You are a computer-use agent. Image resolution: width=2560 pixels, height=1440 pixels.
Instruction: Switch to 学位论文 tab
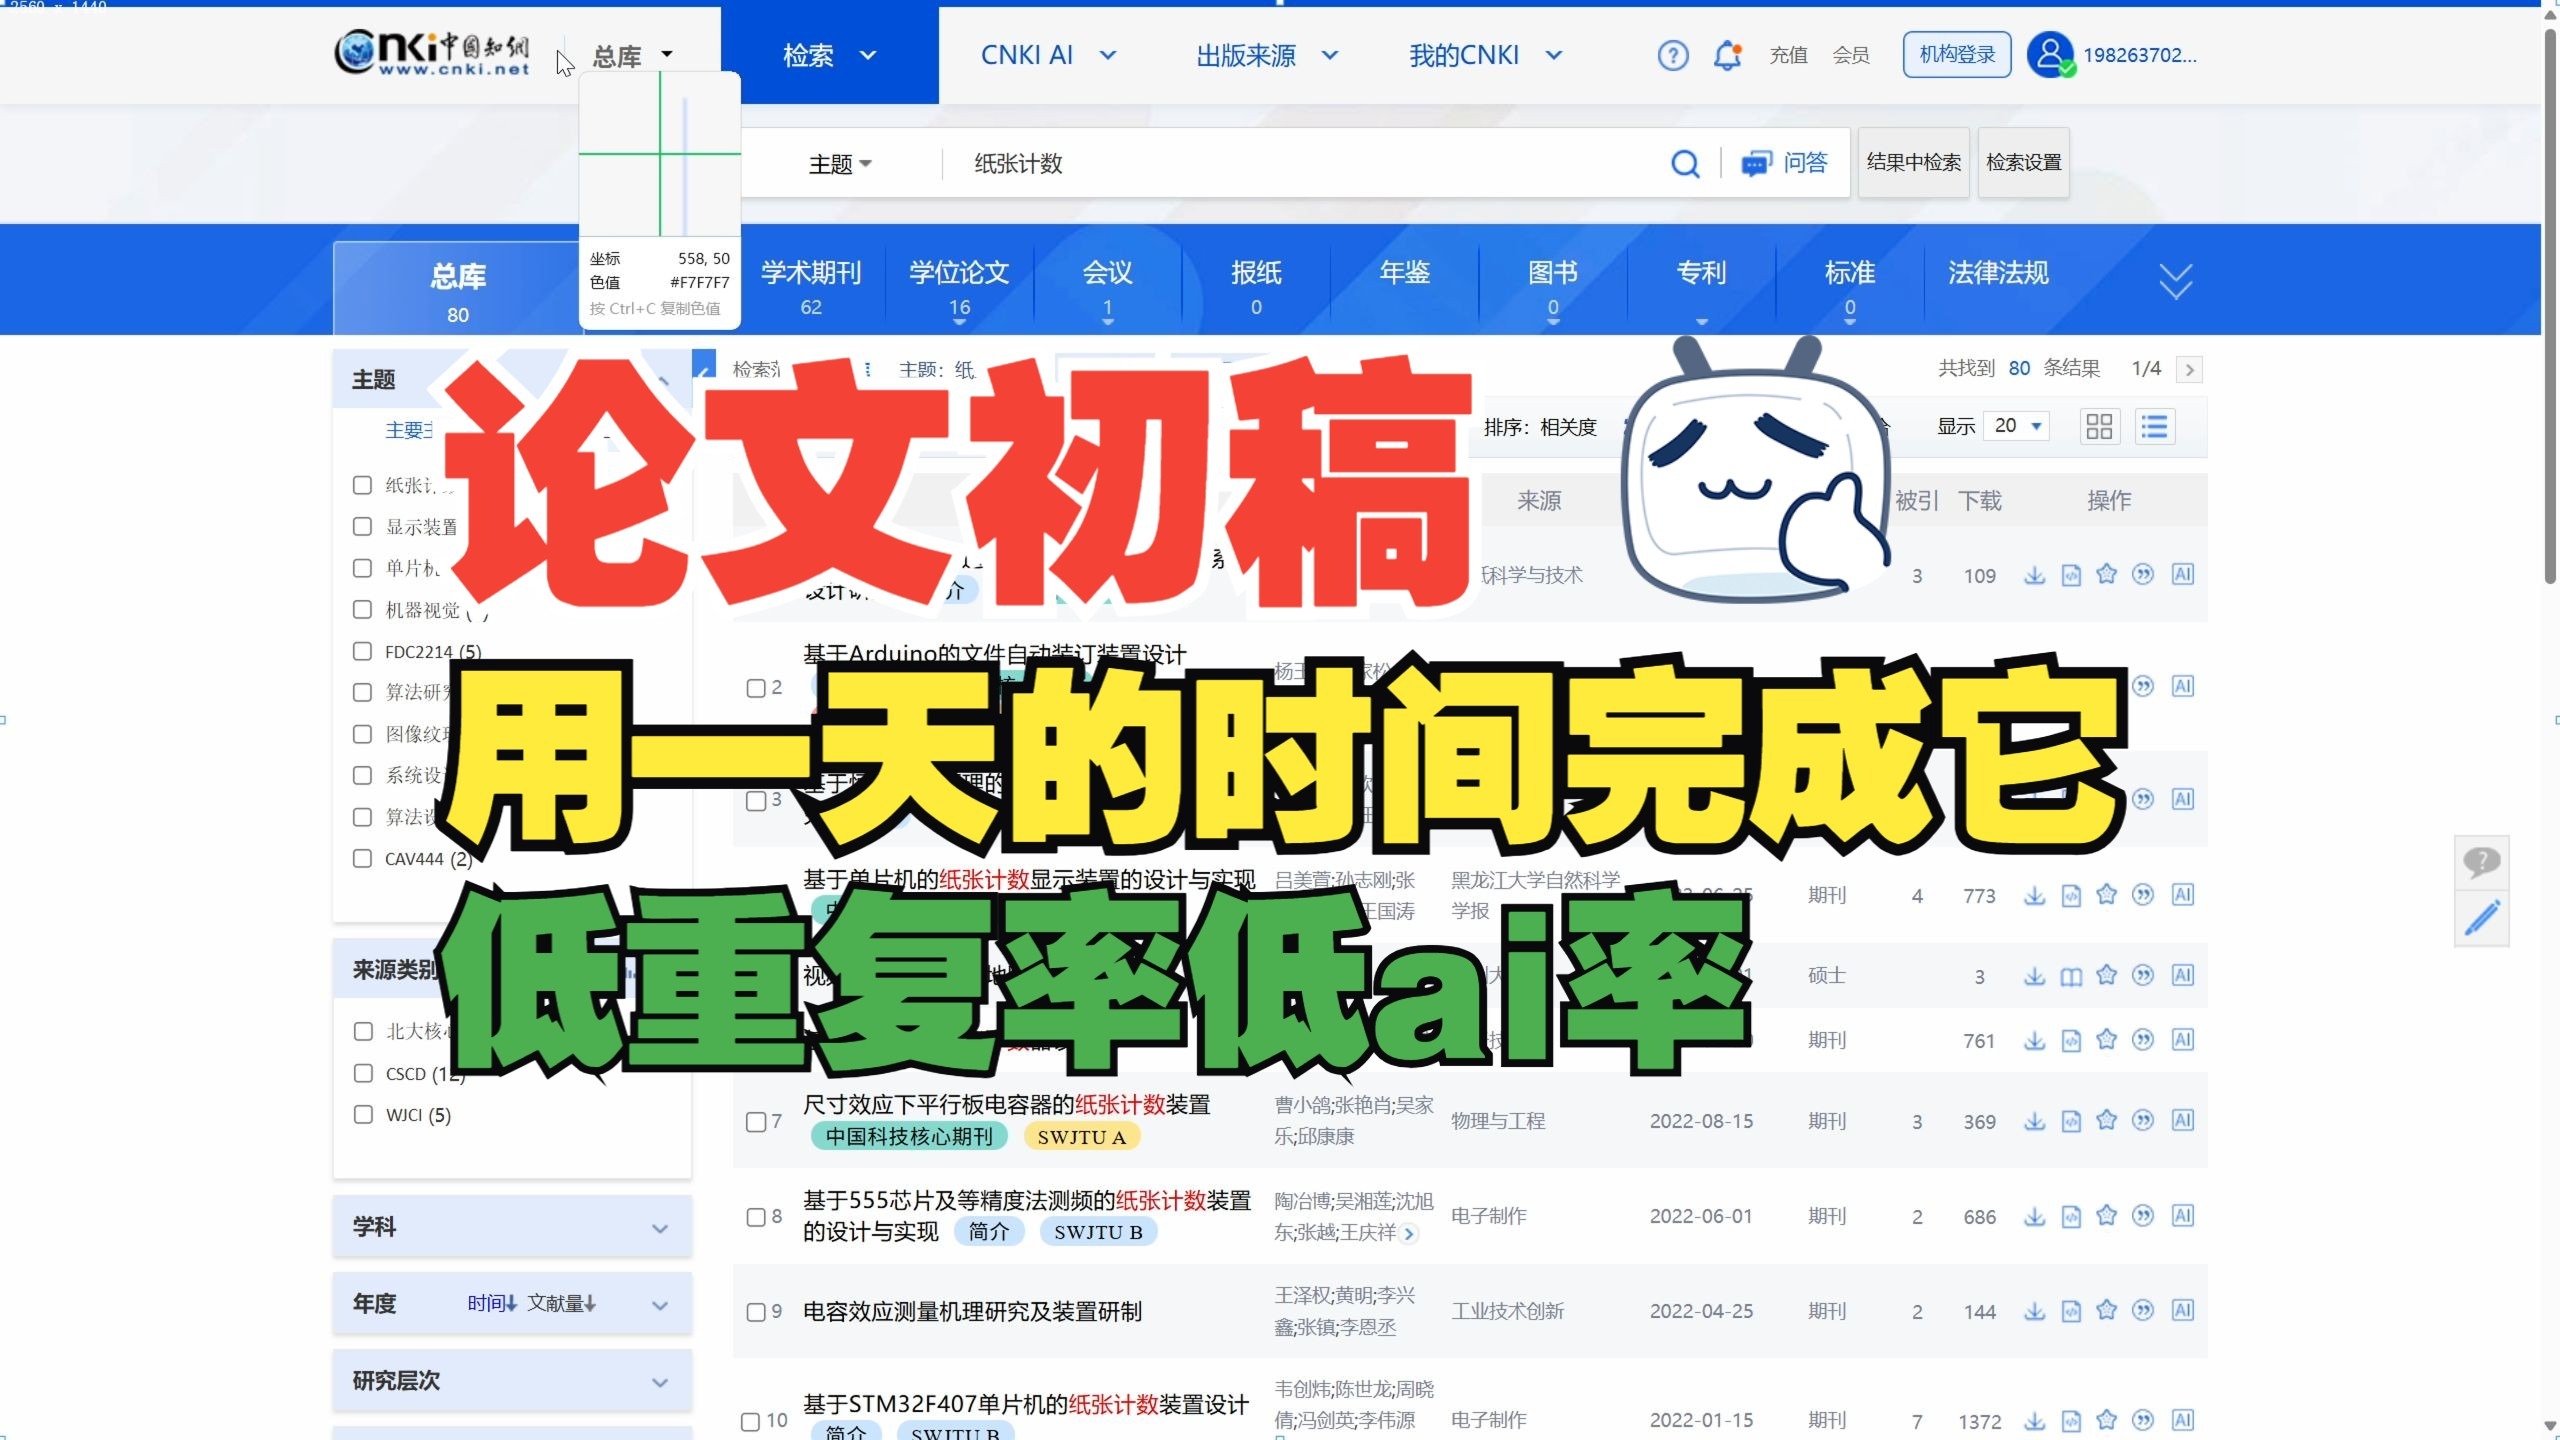coord(959,286)
